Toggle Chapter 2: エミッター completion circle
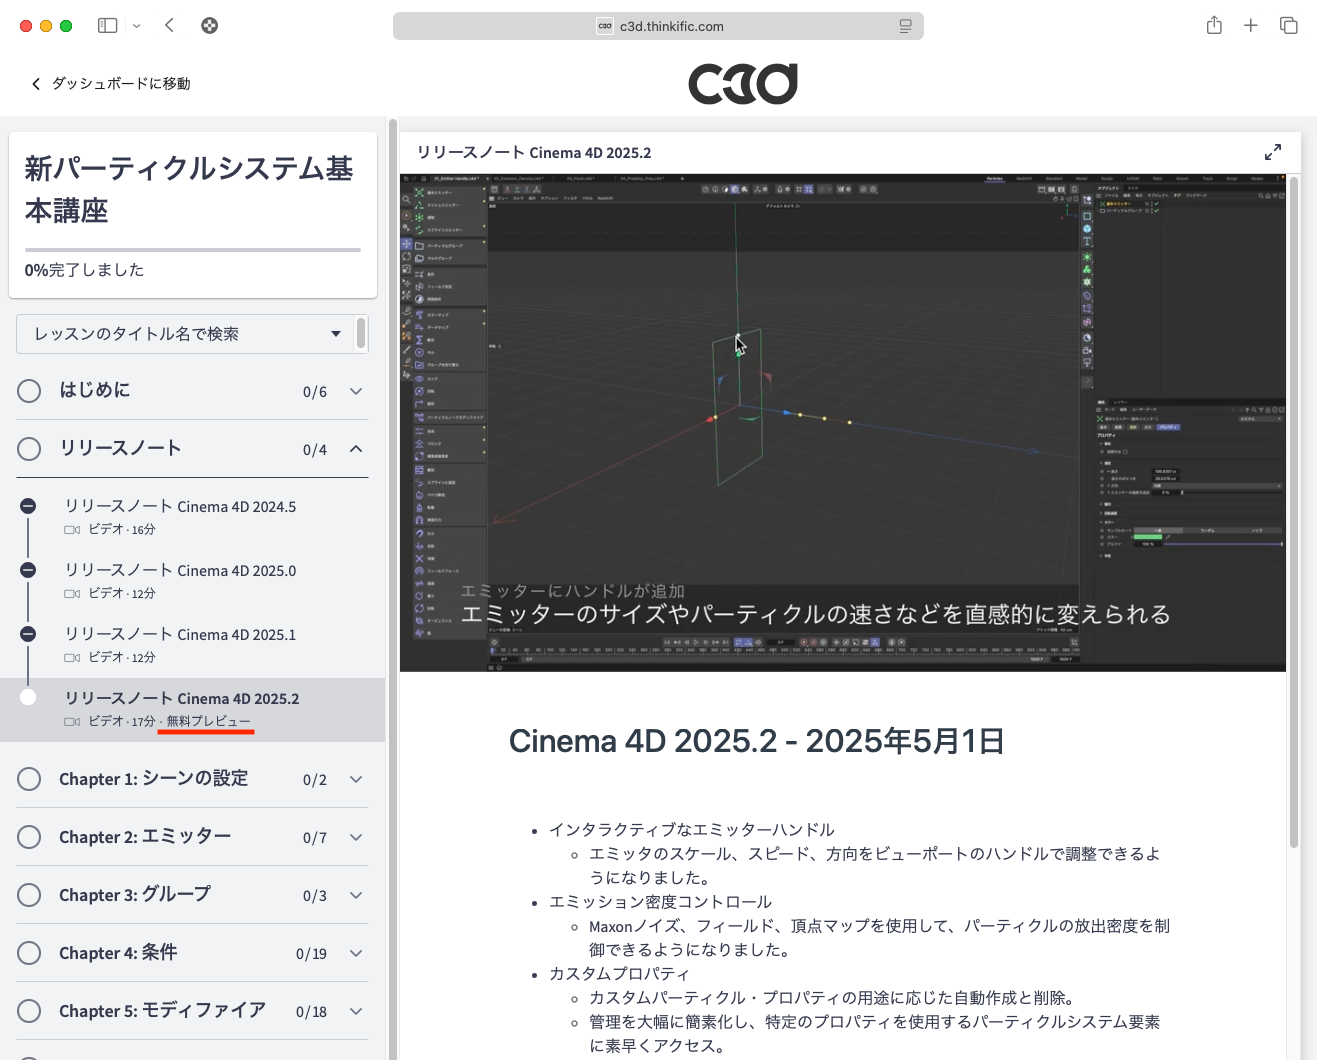The image size is (1317, 1060). pyautogui.click(x=29, y=837)
